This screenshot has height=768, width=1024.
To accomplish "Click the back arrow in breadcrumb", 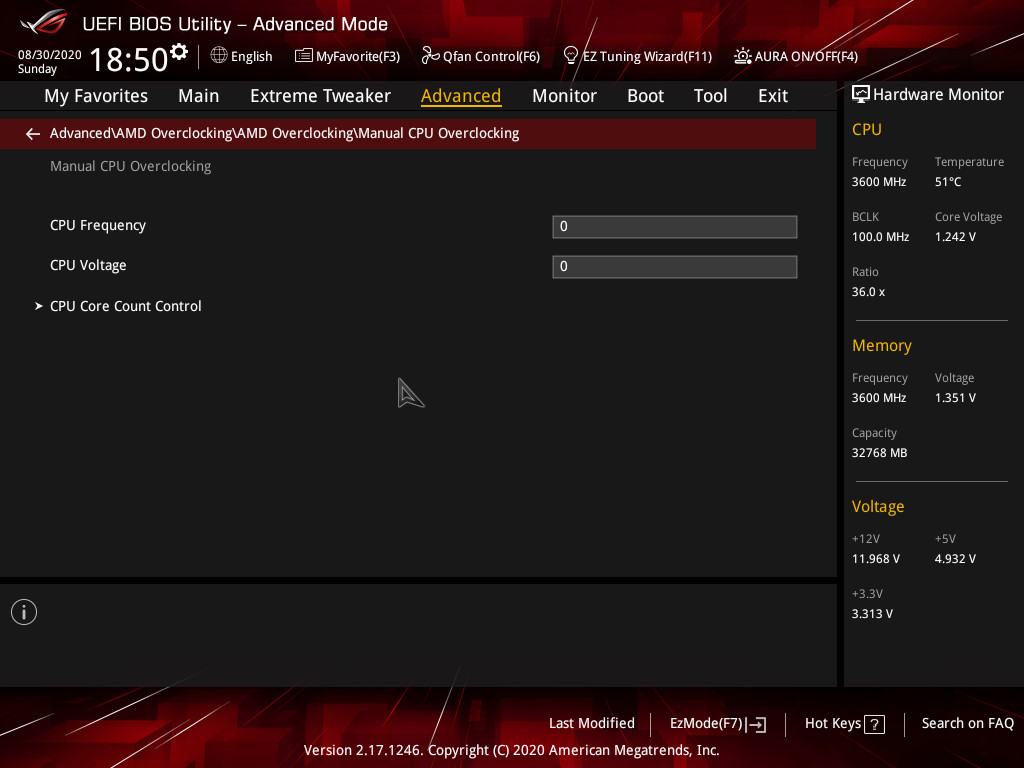I will point(33,134).
